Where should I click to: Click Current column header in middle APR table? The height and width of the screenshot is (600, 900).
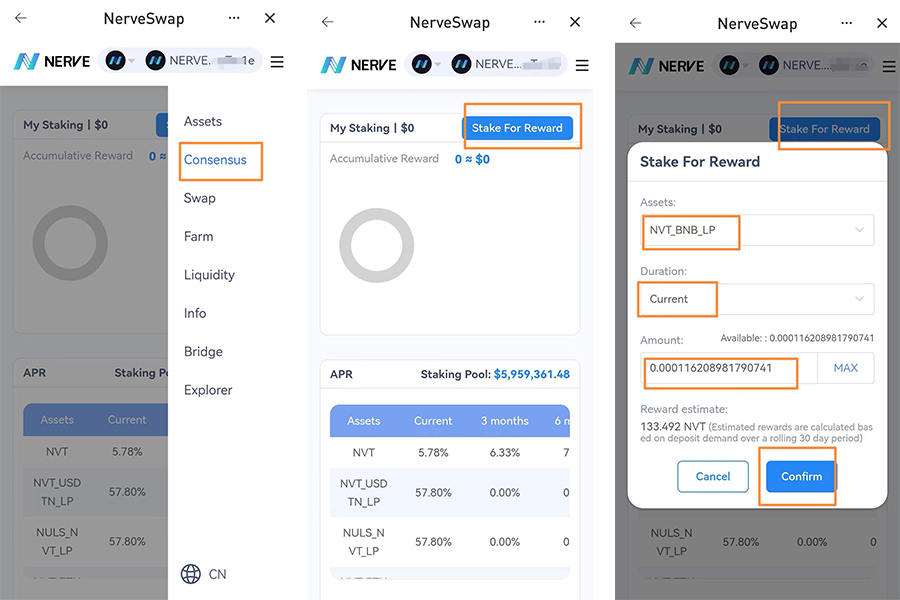[x=433, y=421]
